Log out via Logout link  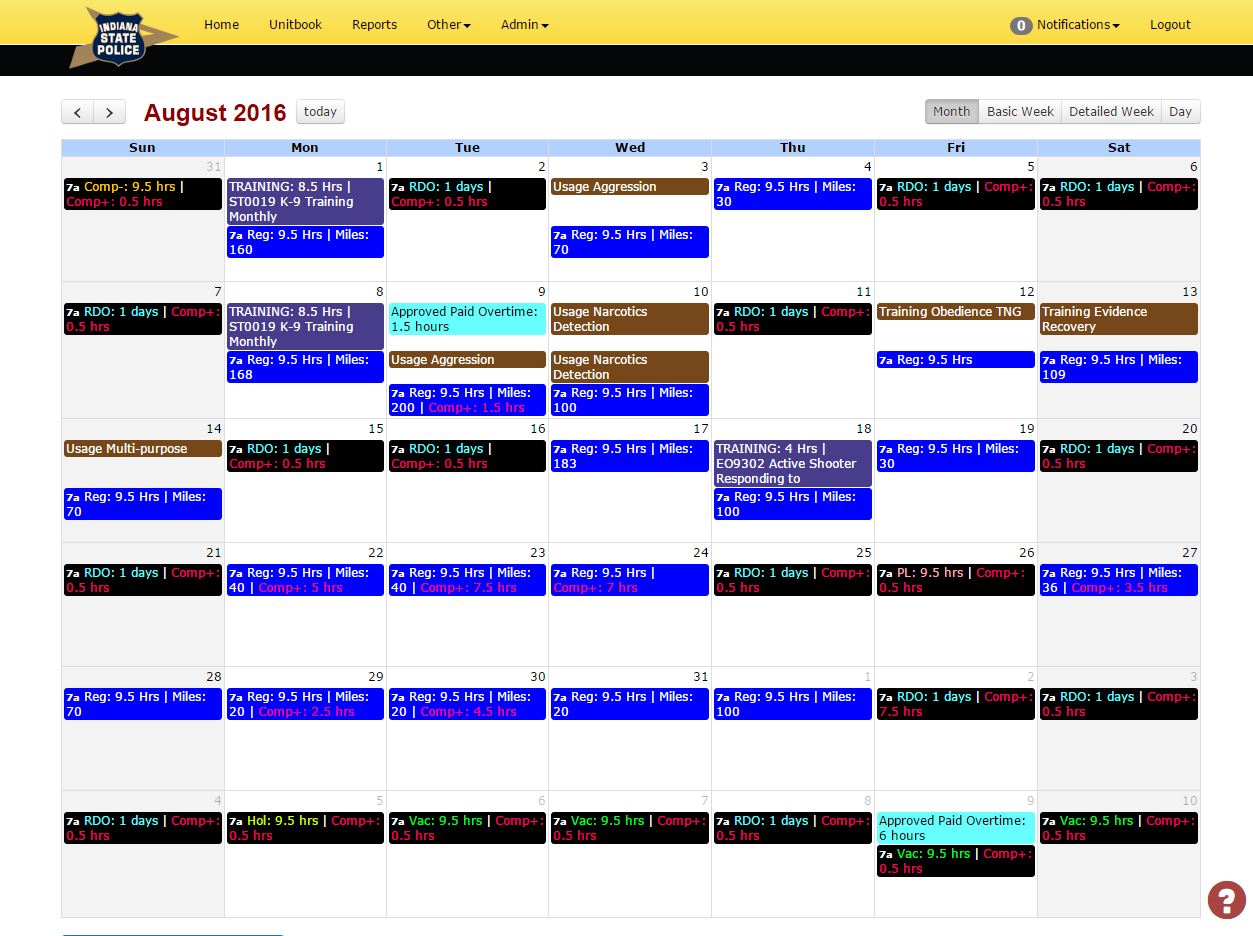(1170, 25)
